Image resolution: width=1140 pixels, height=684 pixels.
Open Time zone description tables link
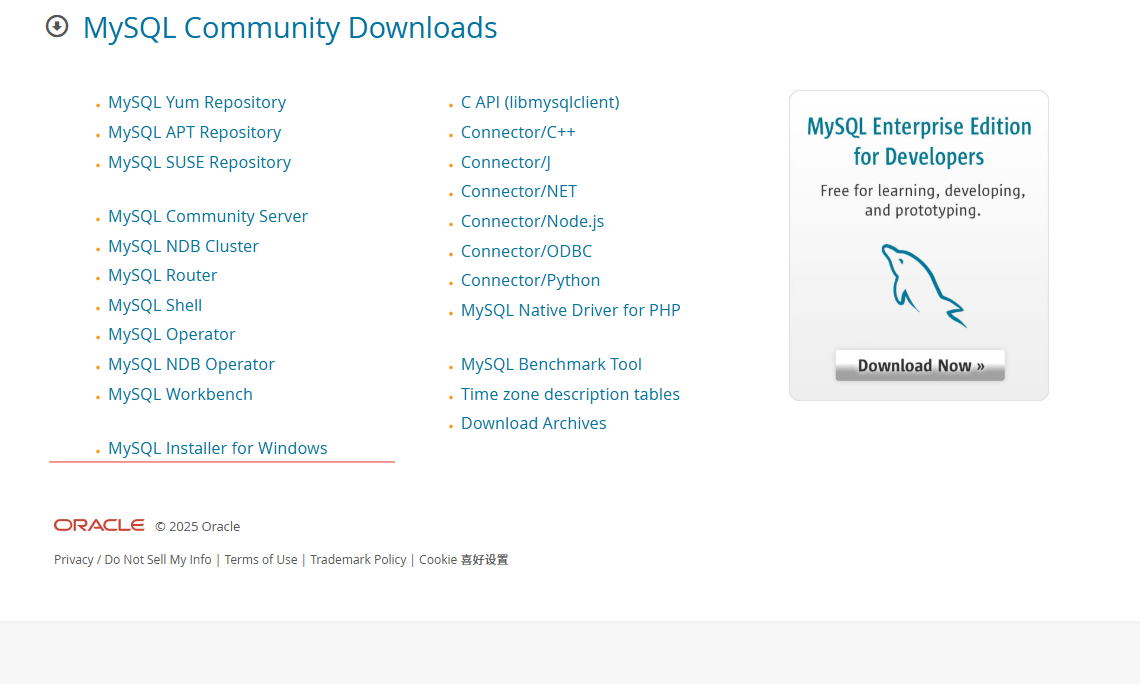pyautogui.click(x=570, y=394)
